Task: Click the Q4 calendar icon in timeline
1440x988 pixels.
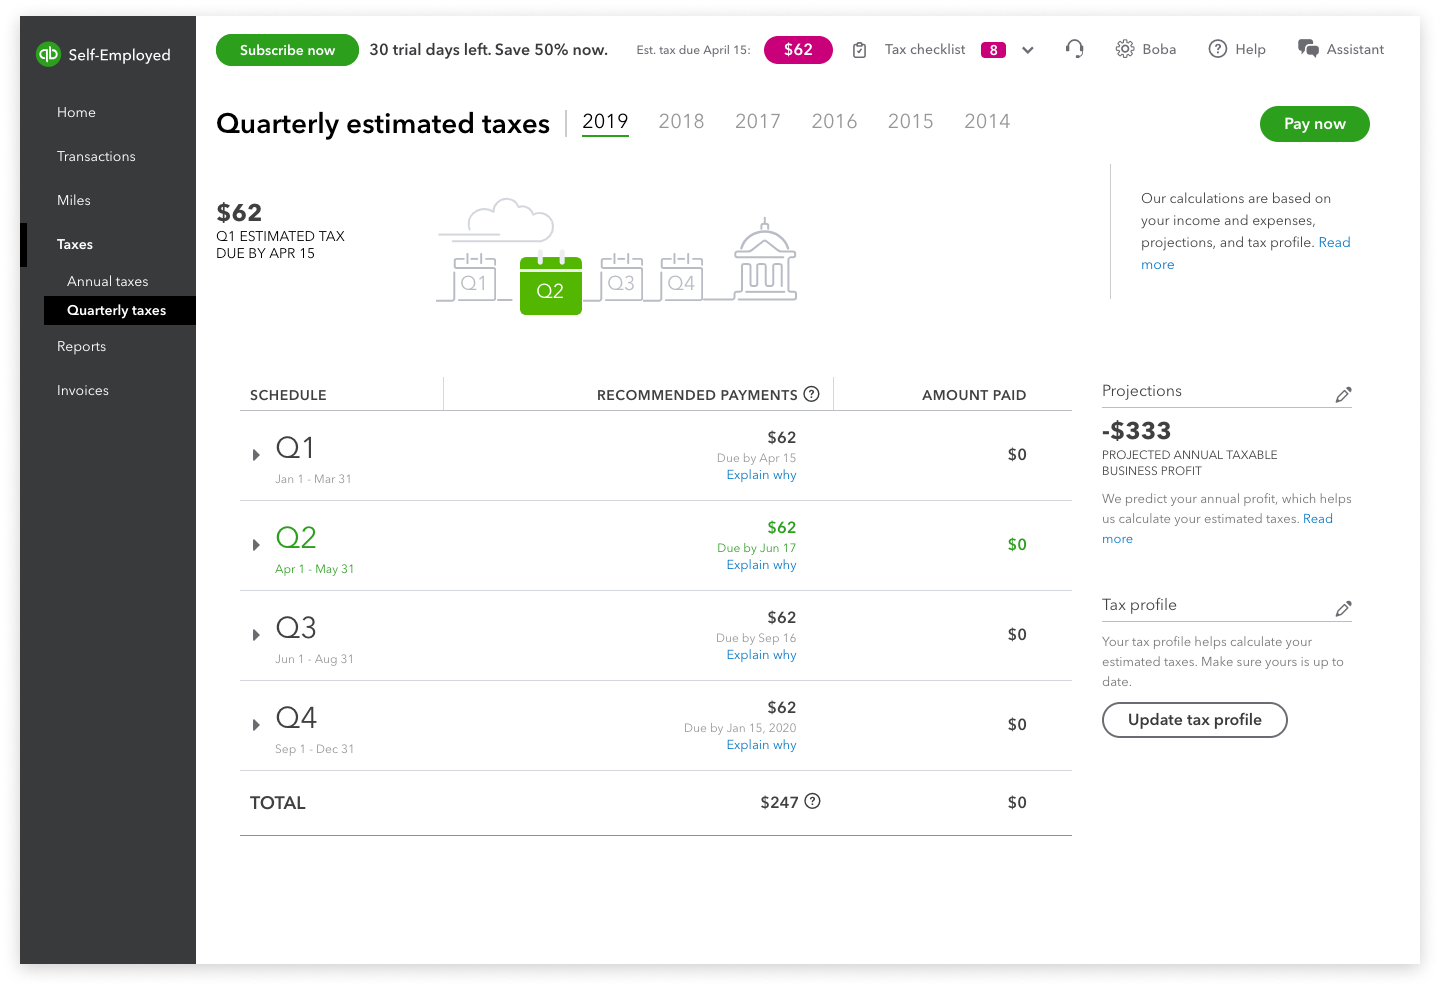Action: click(682, 277)
